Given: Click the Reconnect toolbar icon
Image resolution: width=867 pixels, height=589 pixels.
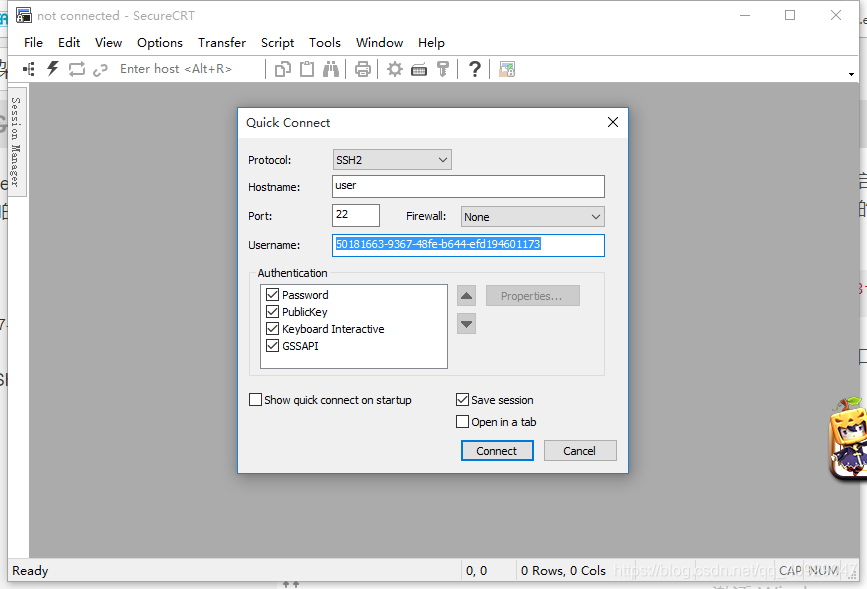Looking at the screenshot, I should [x=76, y=69].
